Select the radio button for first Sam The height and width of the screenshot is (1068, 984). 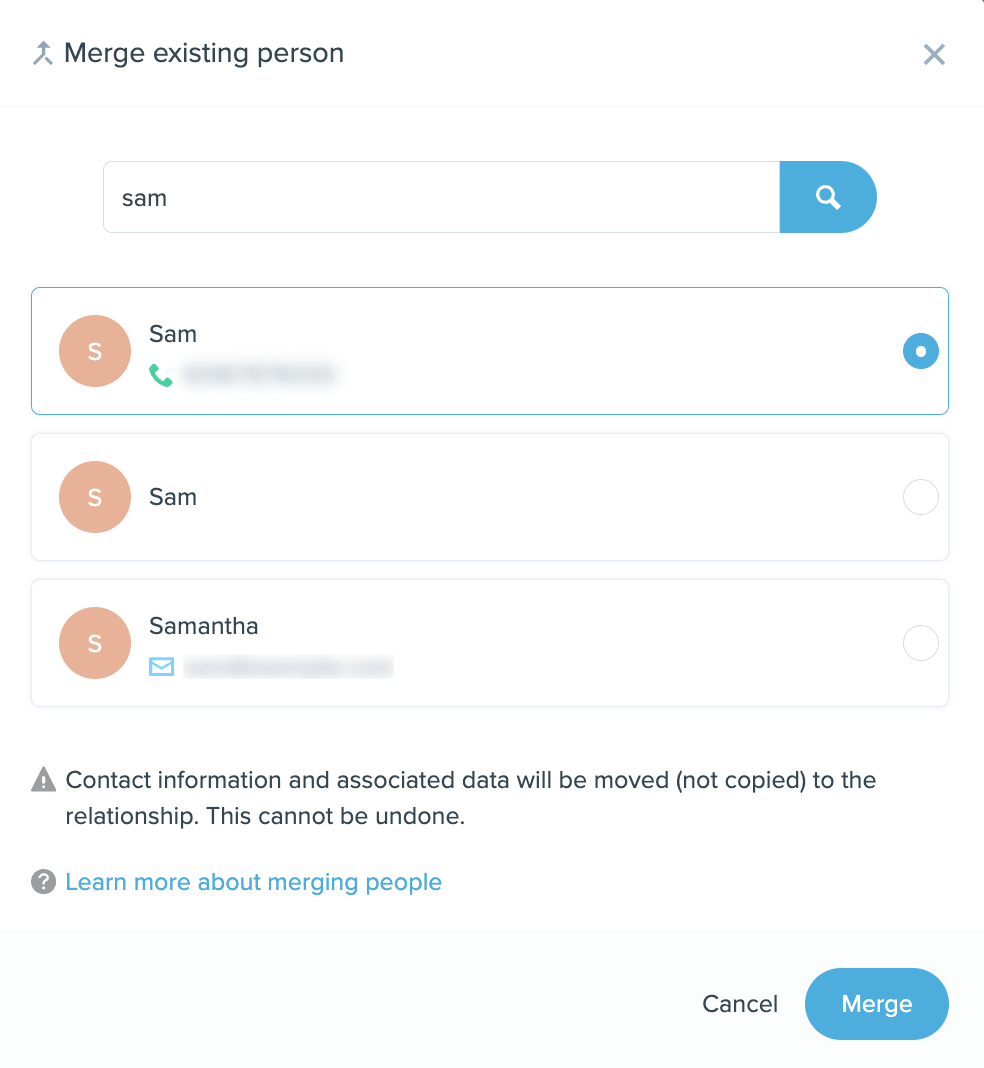tap(920, 351)
